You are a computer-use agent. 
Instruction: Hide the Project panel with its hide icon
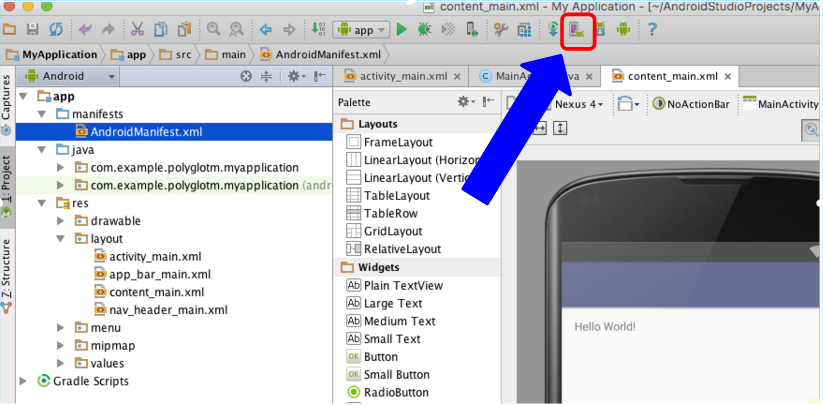click(320, 77)
